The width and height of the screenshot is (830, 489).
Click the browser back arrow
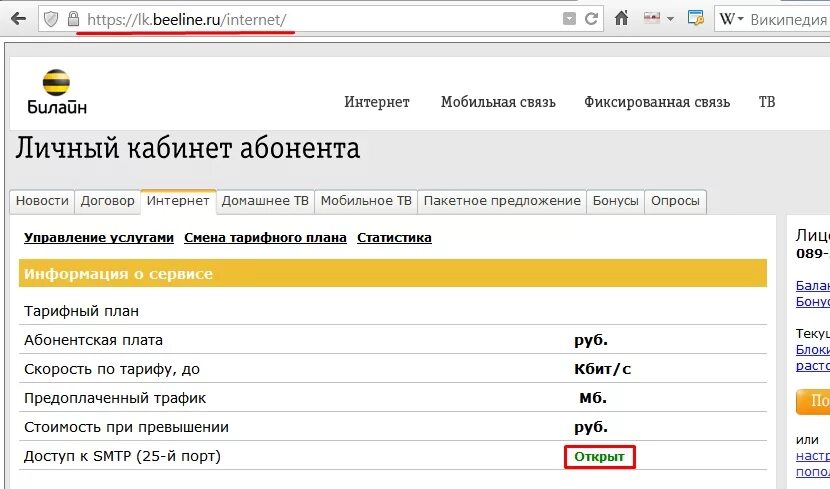pyautogui.click(x=18, y=20)
